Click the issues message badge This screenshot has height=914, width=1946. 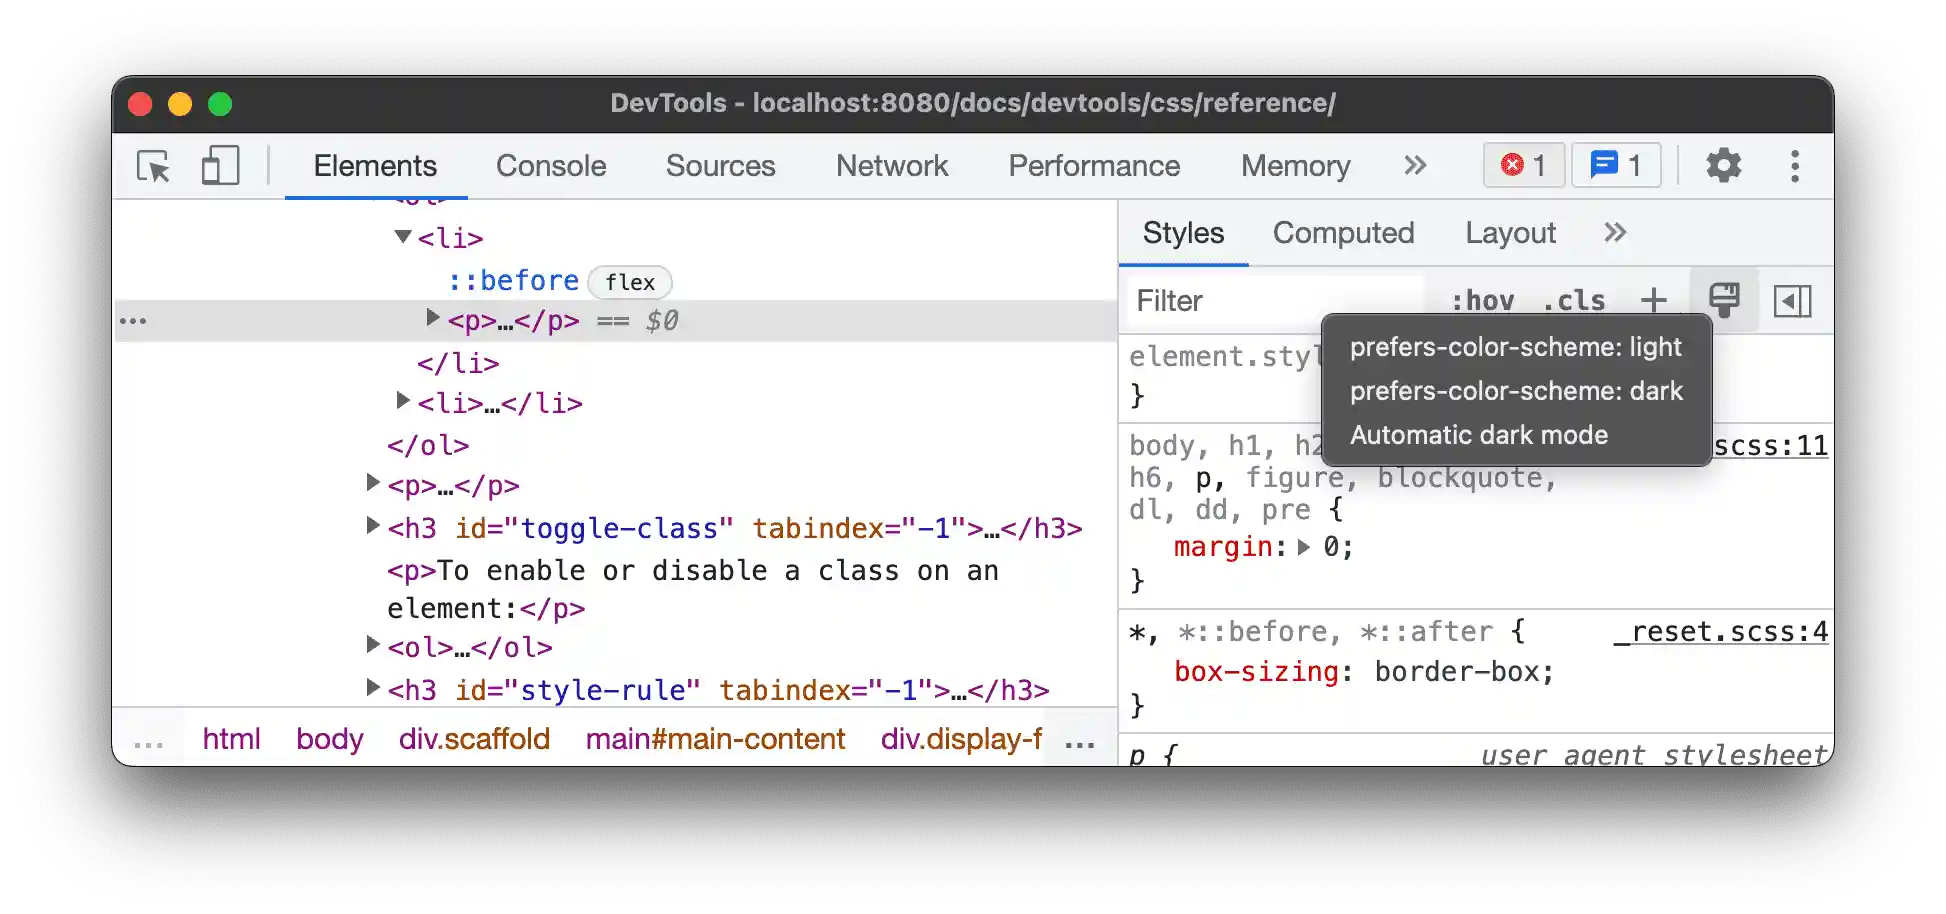pos(1615,165)
